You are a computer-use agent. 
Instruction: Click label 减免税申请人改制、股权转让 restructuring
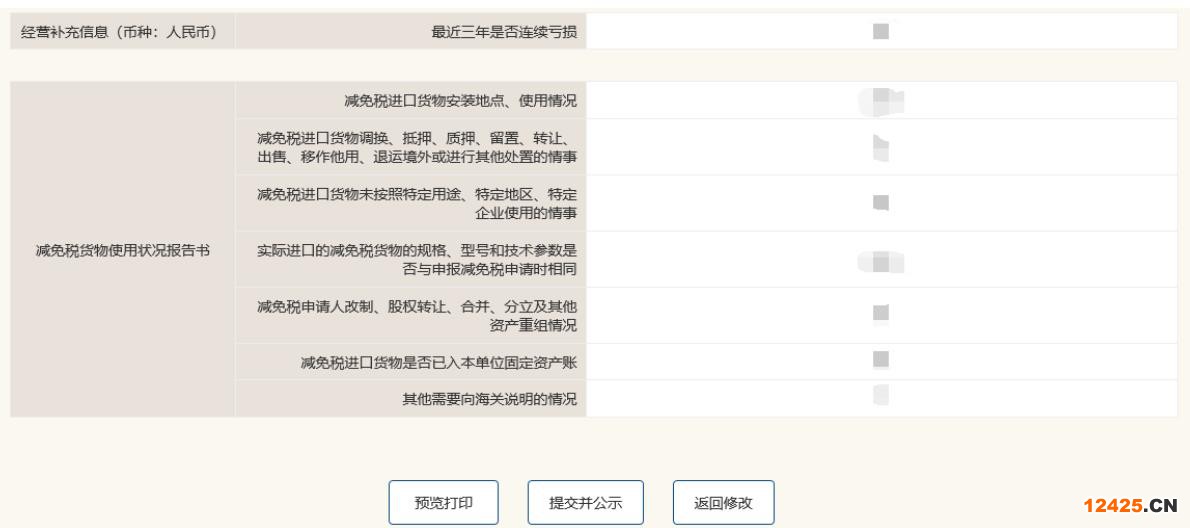coord(417,316)
